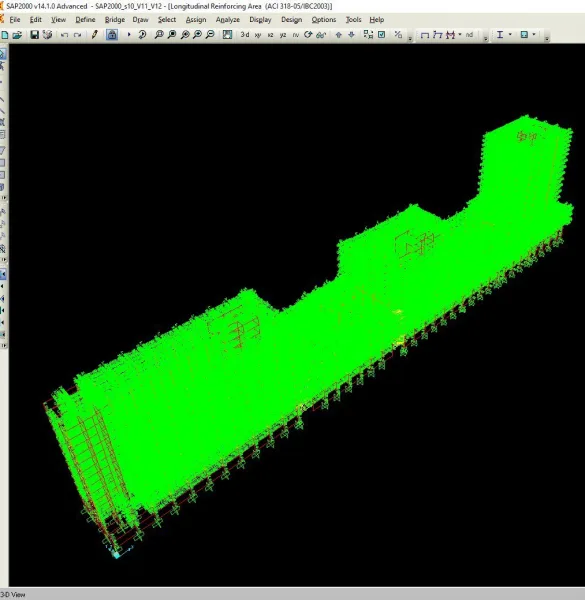Toggle the Set Display Options checkbox icon
This screenshot has width=585, height=600.
pos(381,35)
